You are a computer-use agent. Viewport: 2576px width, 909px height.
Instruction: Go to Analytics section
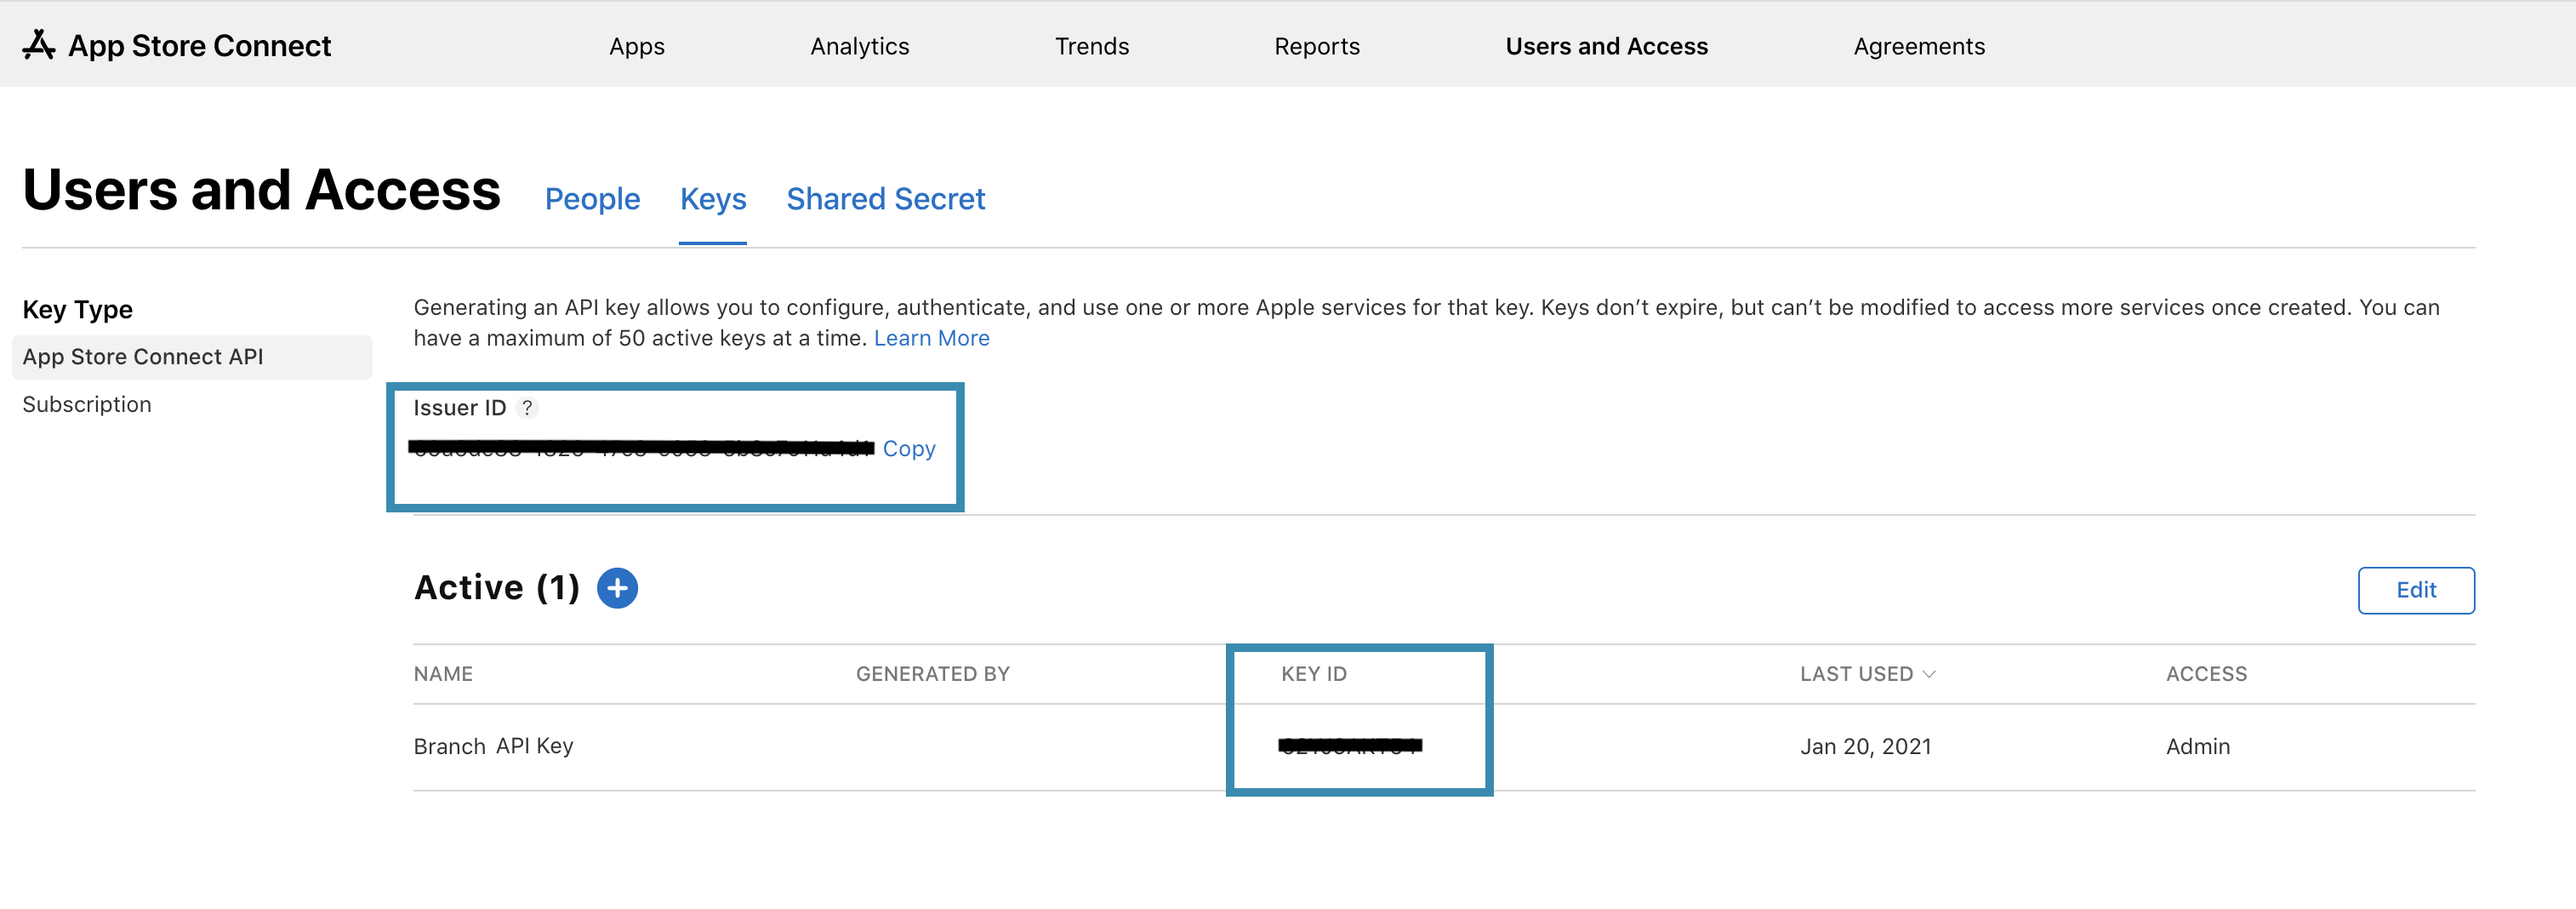tap(859, 46)
